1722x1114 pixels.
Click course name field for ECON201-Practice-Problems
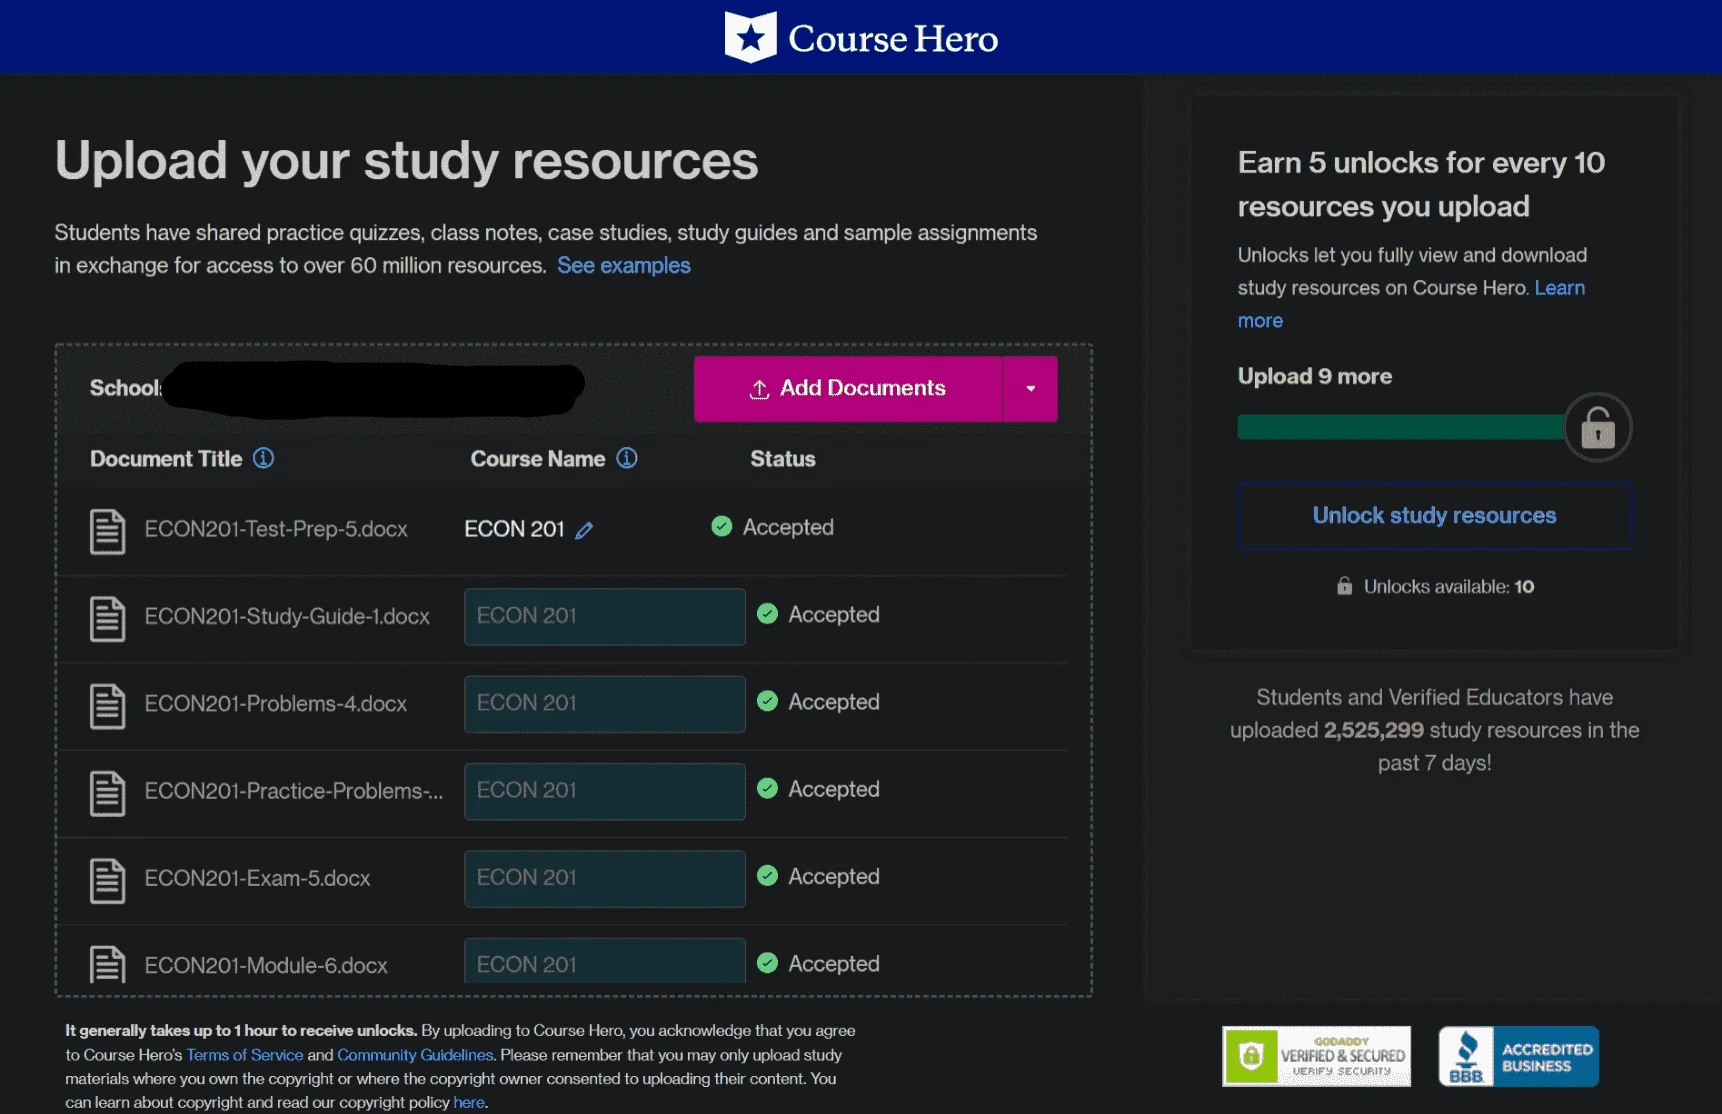[605, 791]
